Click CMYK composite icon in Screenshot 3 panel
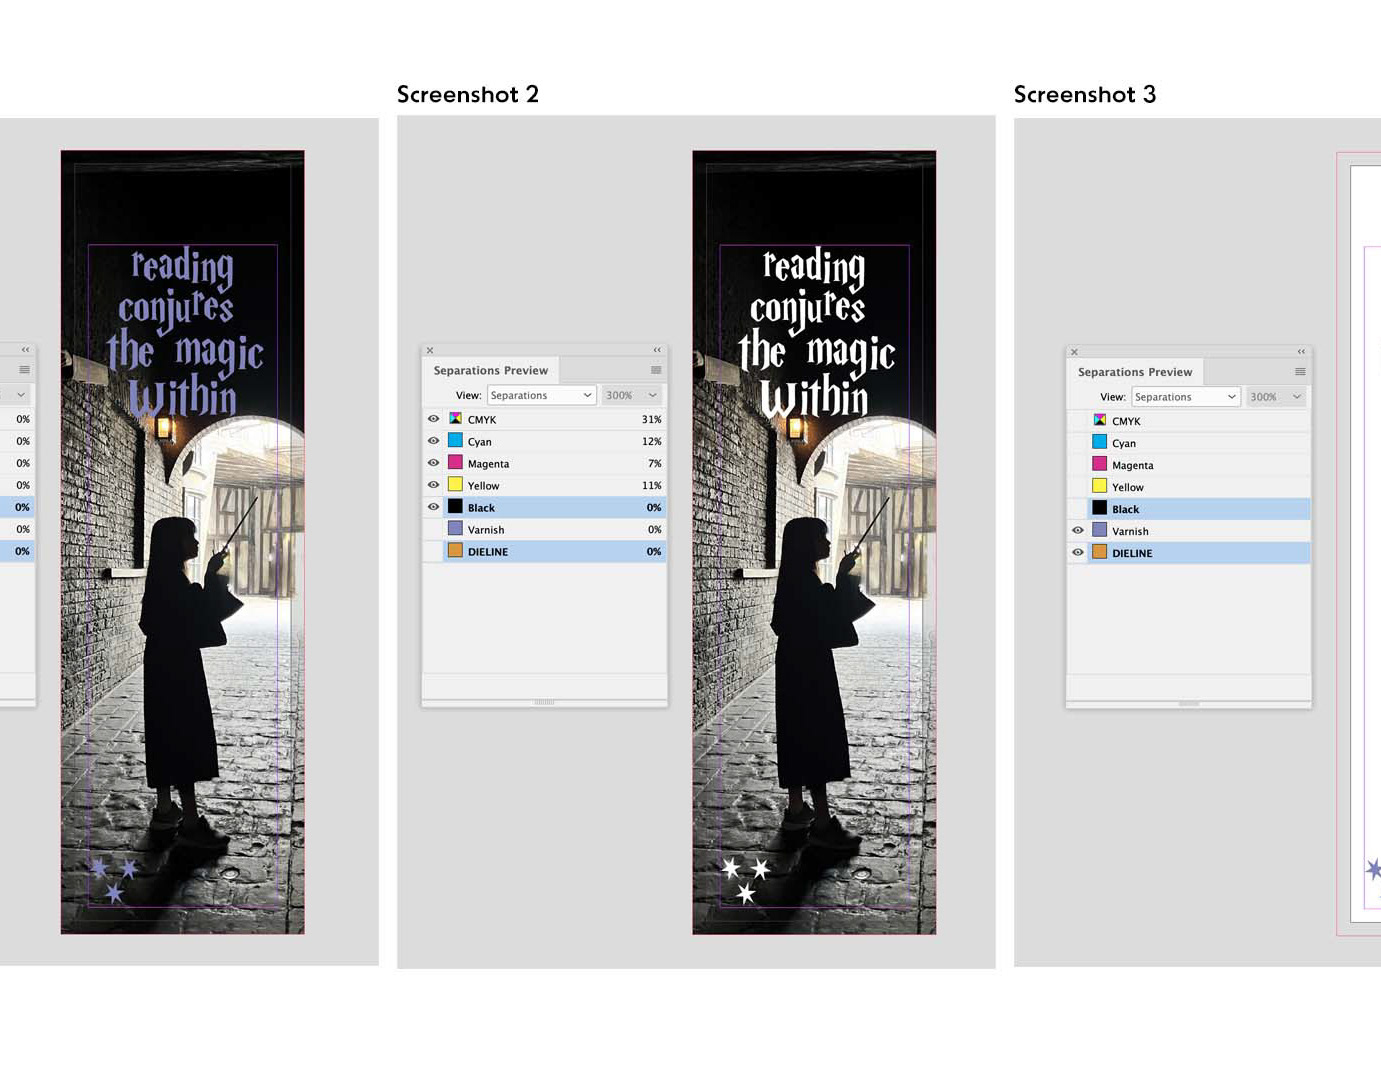 point(1099,421)
